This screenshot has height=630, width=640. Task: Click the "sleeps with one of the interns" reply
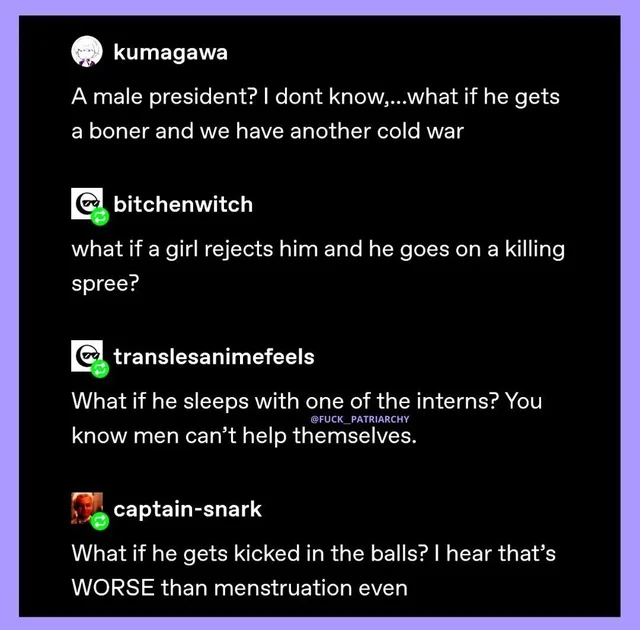(x=307, y=418)
